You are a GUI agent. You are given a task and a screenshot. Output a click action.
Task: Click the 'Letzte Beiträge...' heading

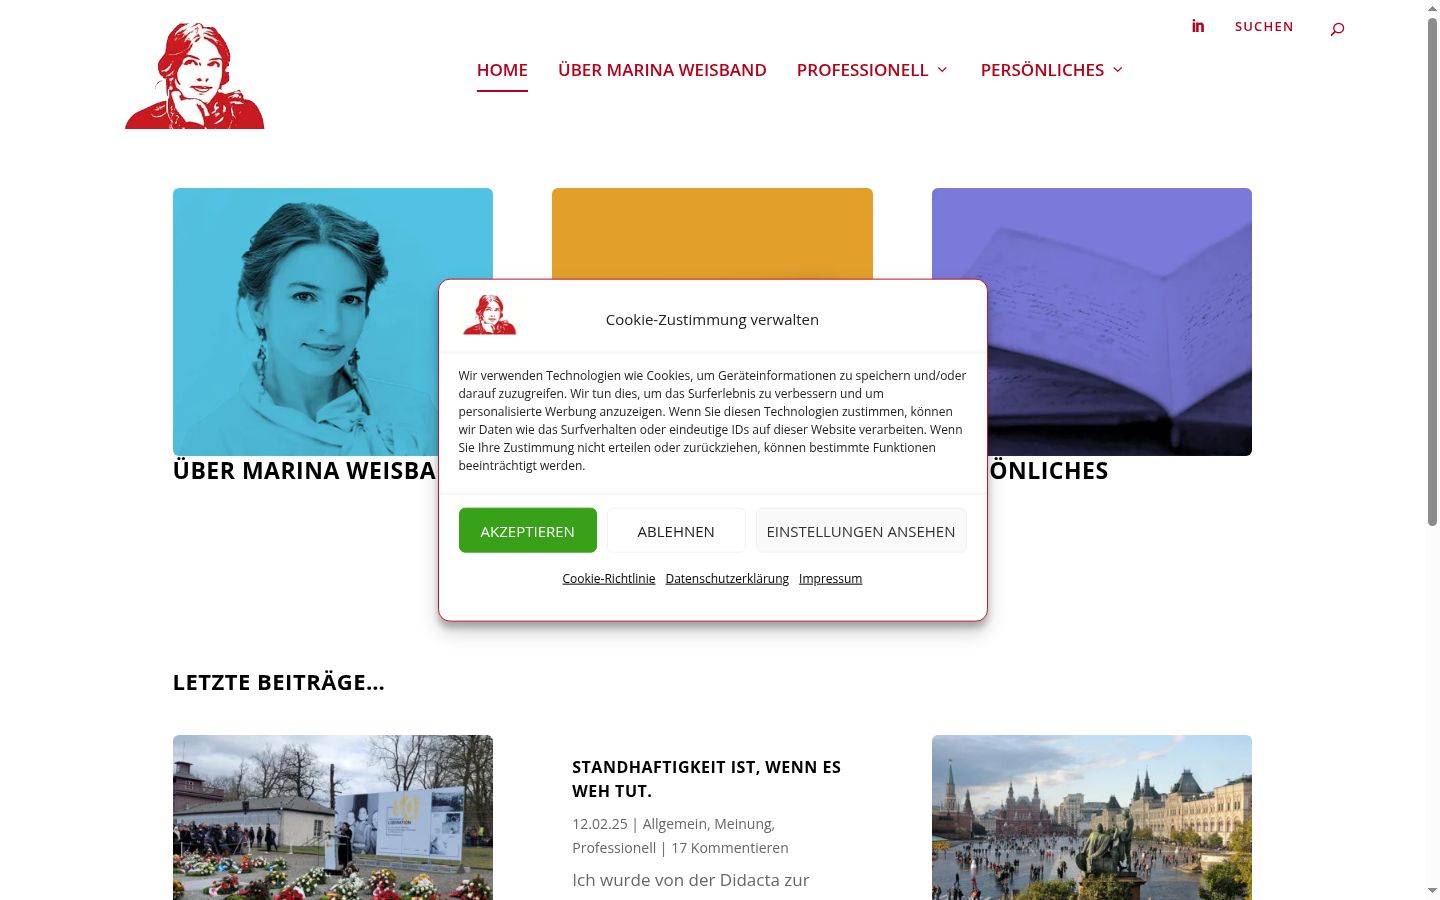(x=279, y=683)
